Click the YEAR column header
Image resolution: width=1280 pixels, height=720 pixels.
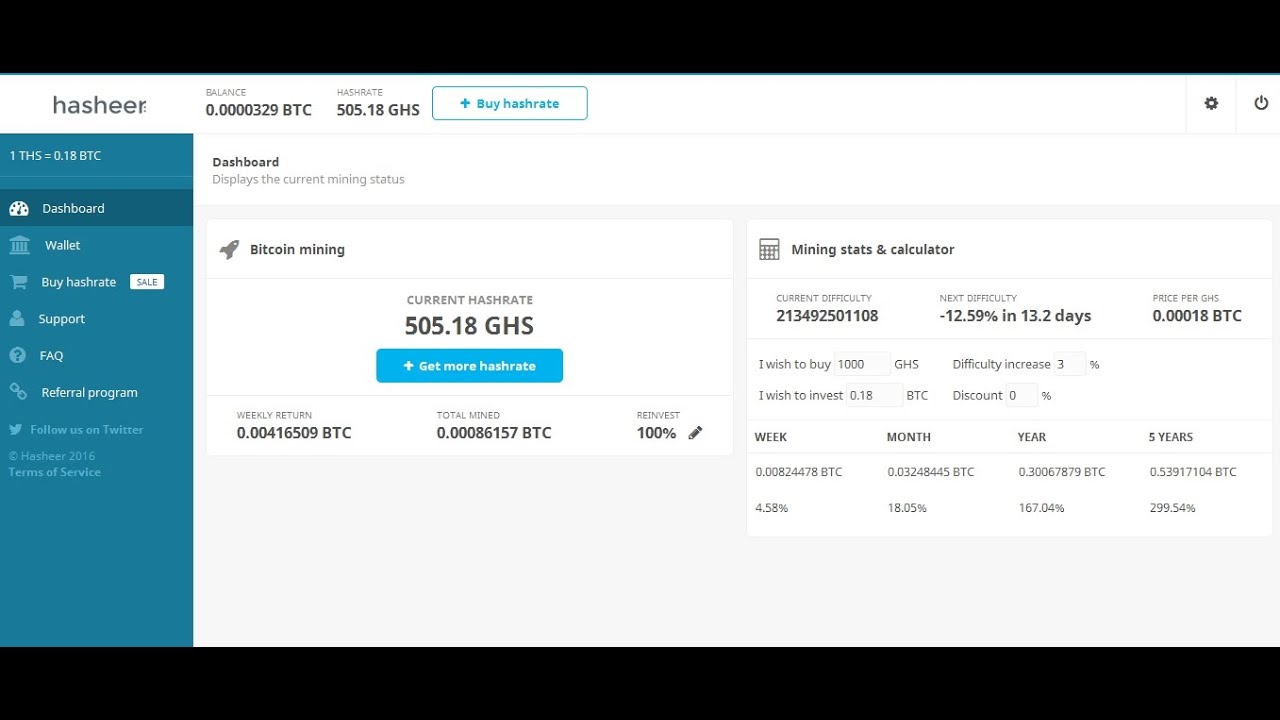pyautogui.click(x=1032, y=437)
